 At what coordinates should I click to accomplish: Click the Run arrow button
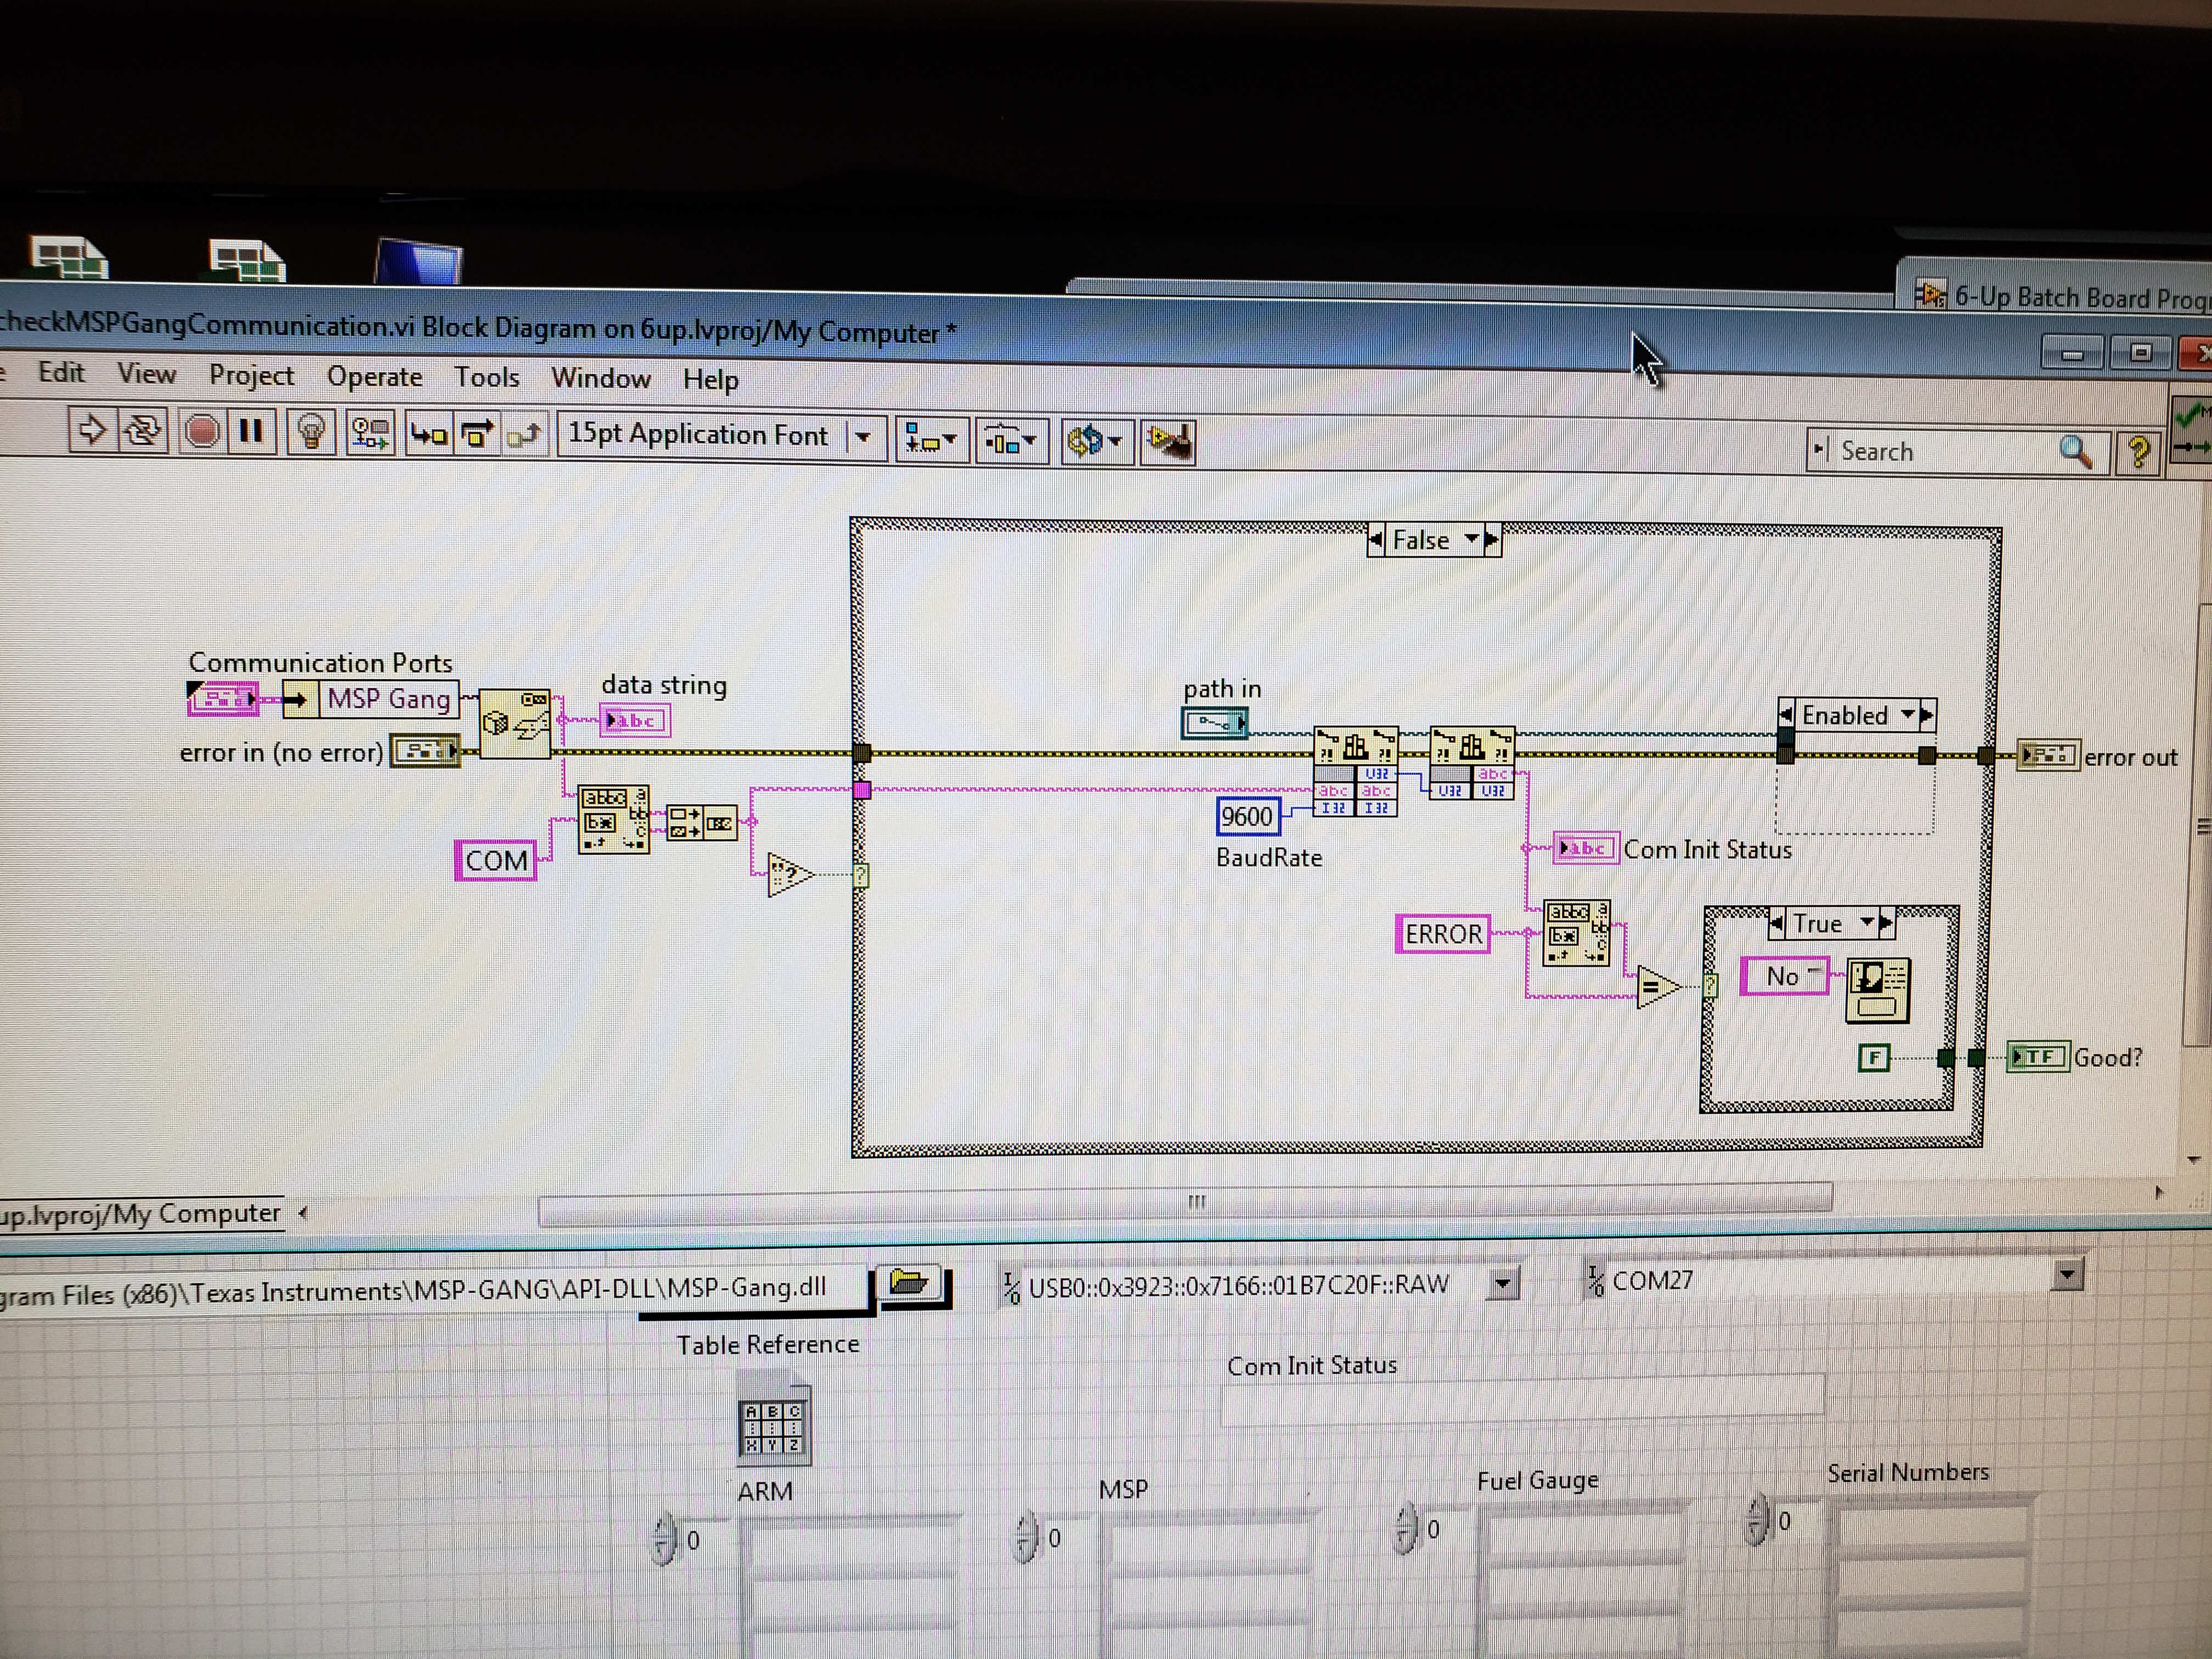(x=92, y=431)
